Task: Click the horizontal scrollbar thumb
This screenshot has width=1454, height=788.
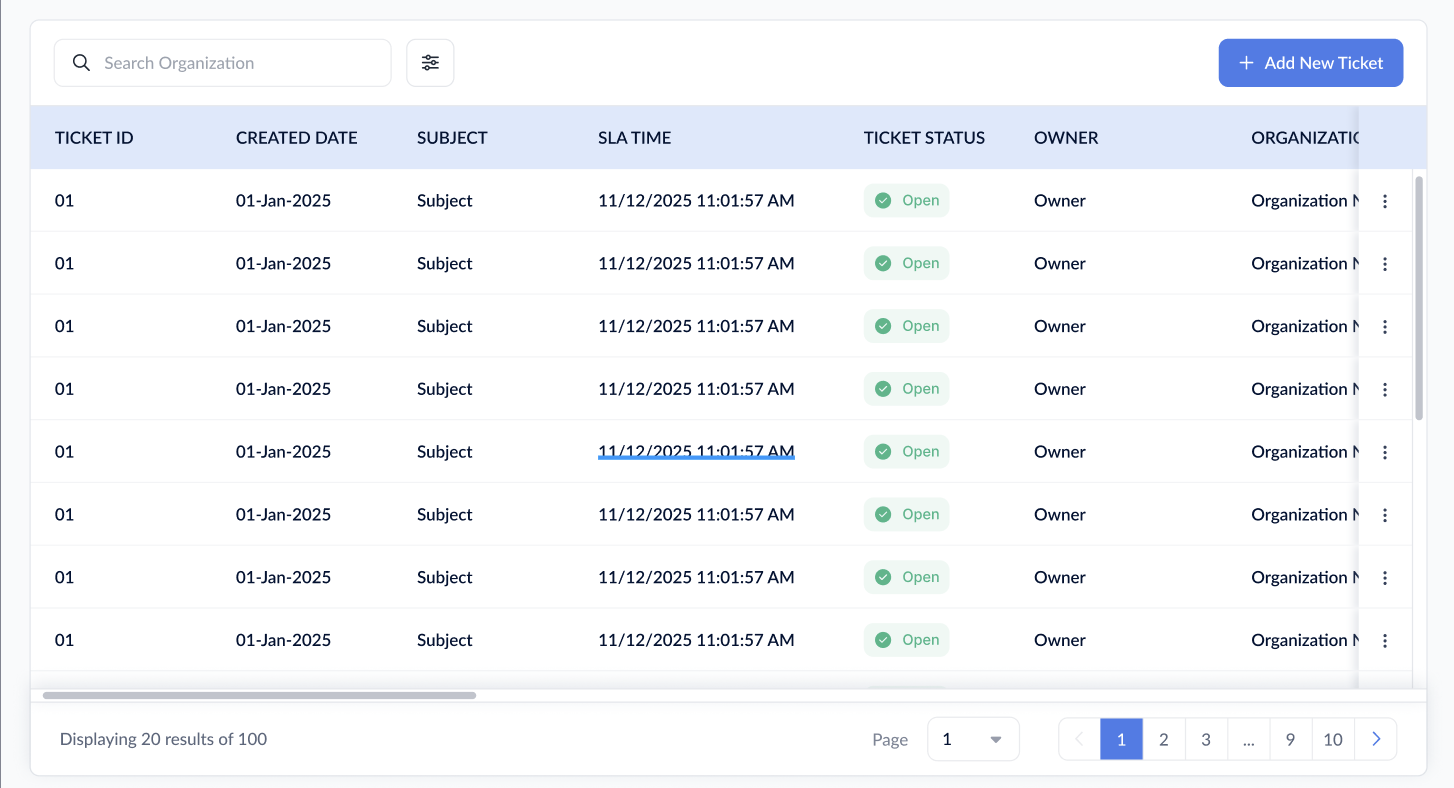Action: (x=259, y=695)
